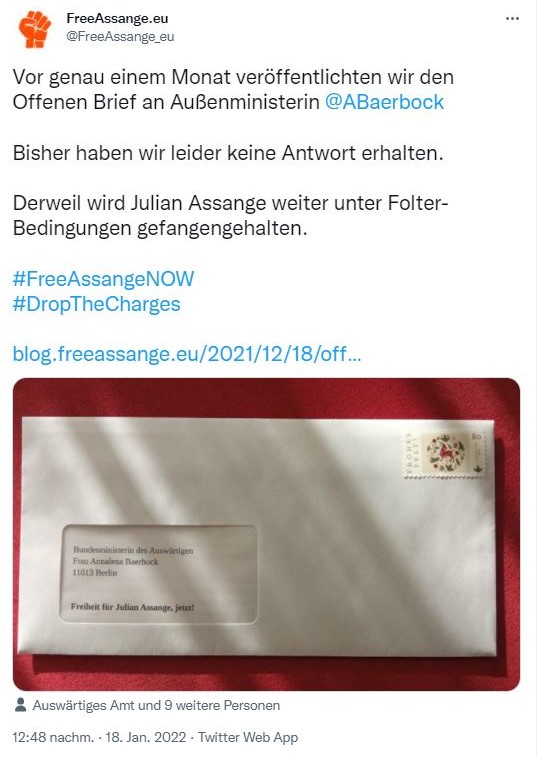The height and width of the screenshot is (757, 538).
Task: Open the #DropTheCharges hashtag
Action: coord(97,304)
